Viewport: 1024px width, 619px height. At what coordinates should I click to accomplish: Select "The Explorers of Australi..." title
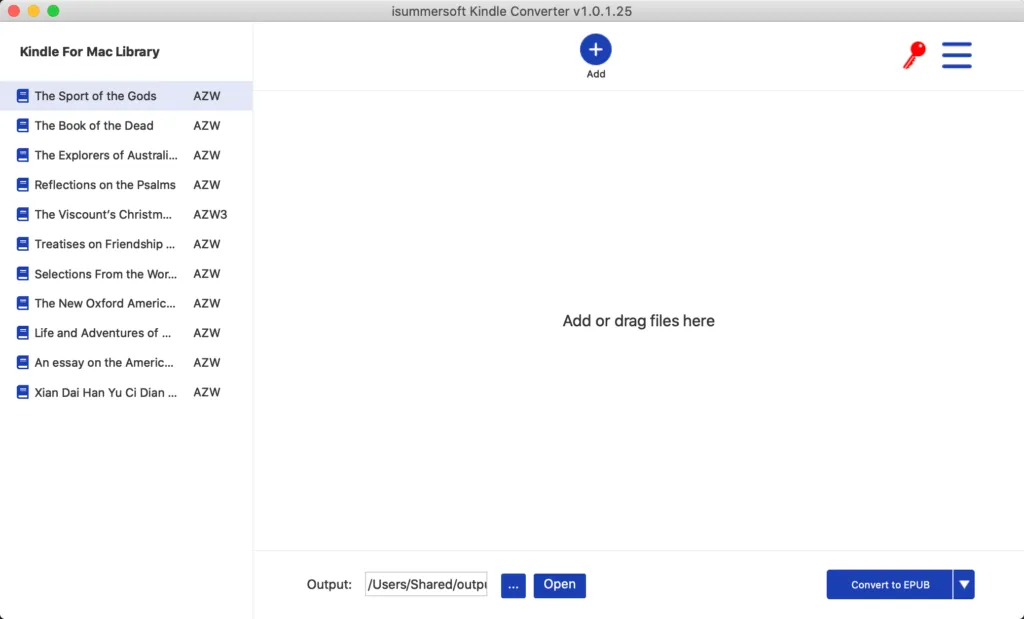pos(106,155)
